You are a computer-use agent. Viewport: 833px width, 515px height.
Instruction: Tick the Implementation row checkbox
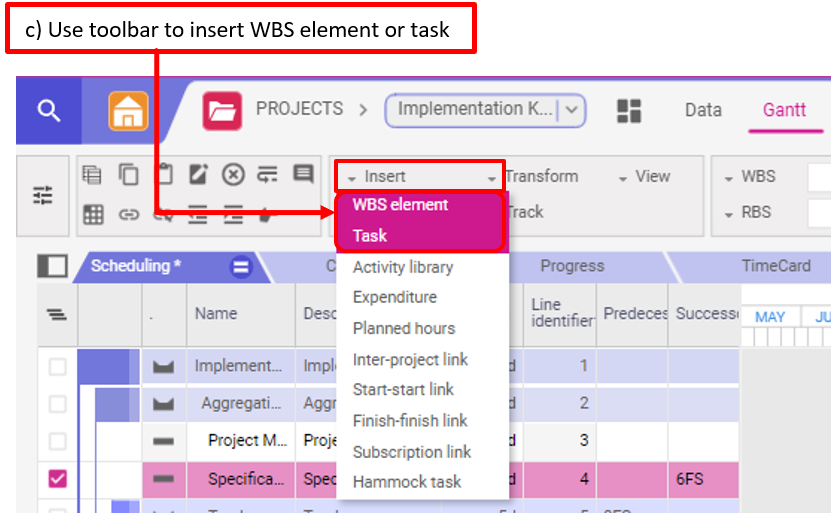[x=57, y=367]
